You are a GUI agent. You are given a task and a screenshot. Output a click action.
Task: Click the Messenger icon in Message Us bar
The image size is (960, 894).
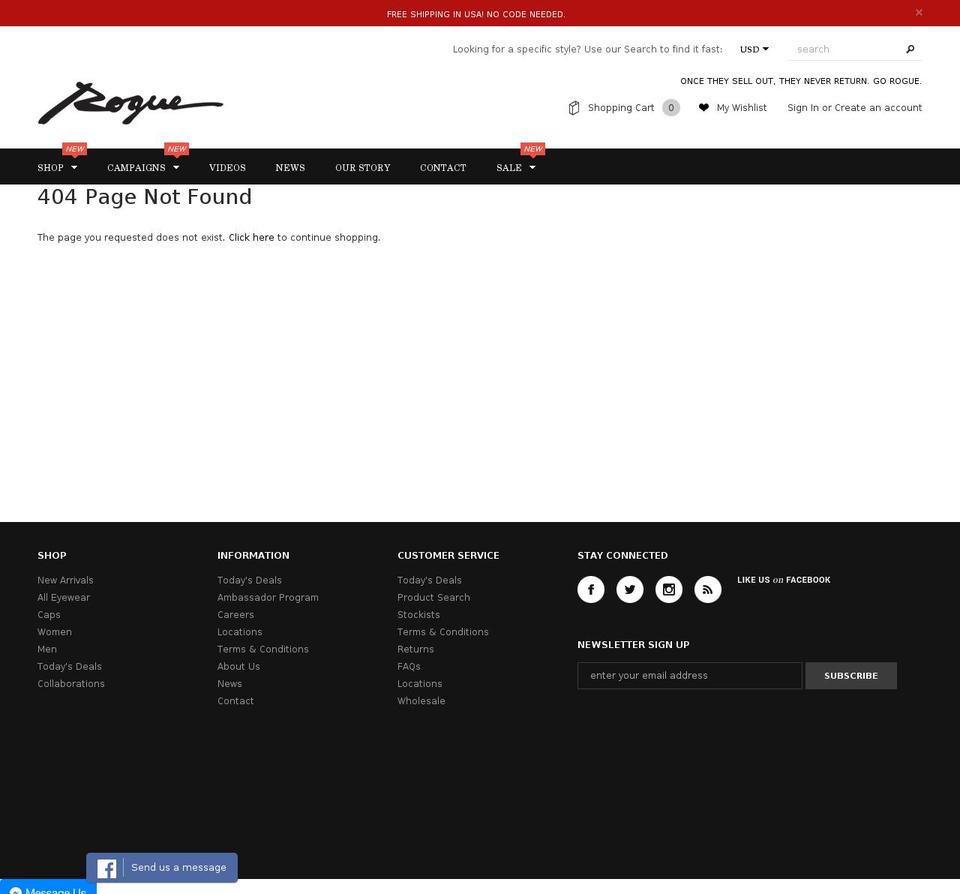16,891
